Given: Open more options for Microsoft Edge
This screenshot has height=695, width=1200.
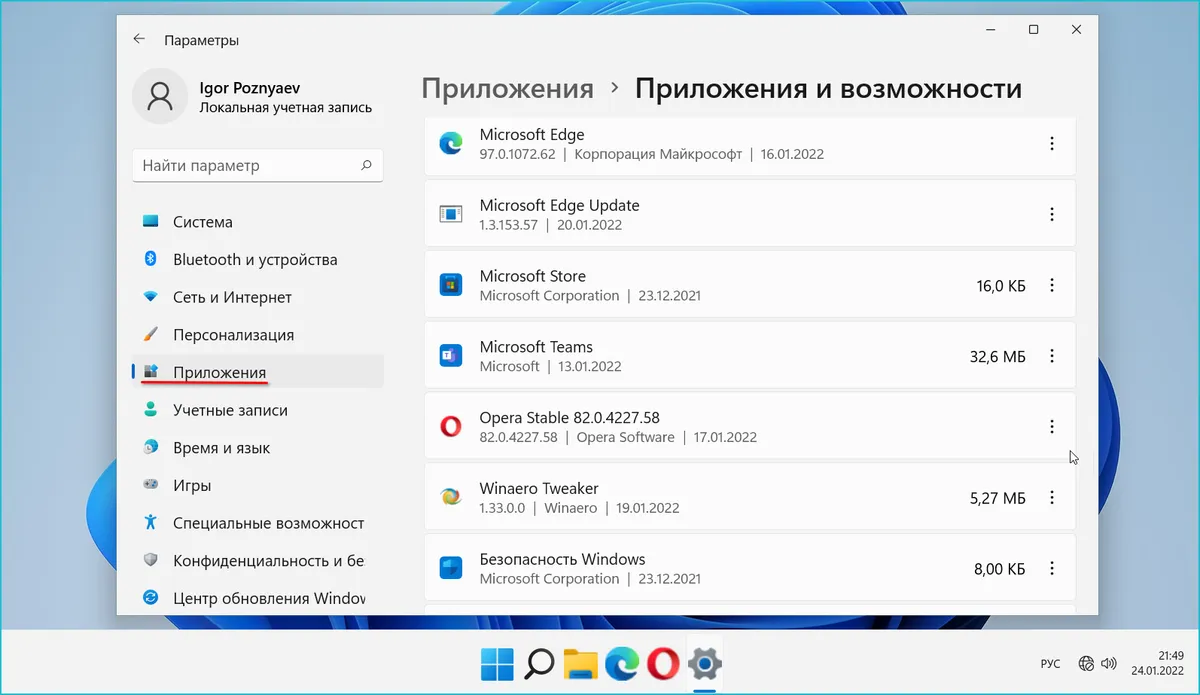Looking at the screenshot, I should (1051, 144).
